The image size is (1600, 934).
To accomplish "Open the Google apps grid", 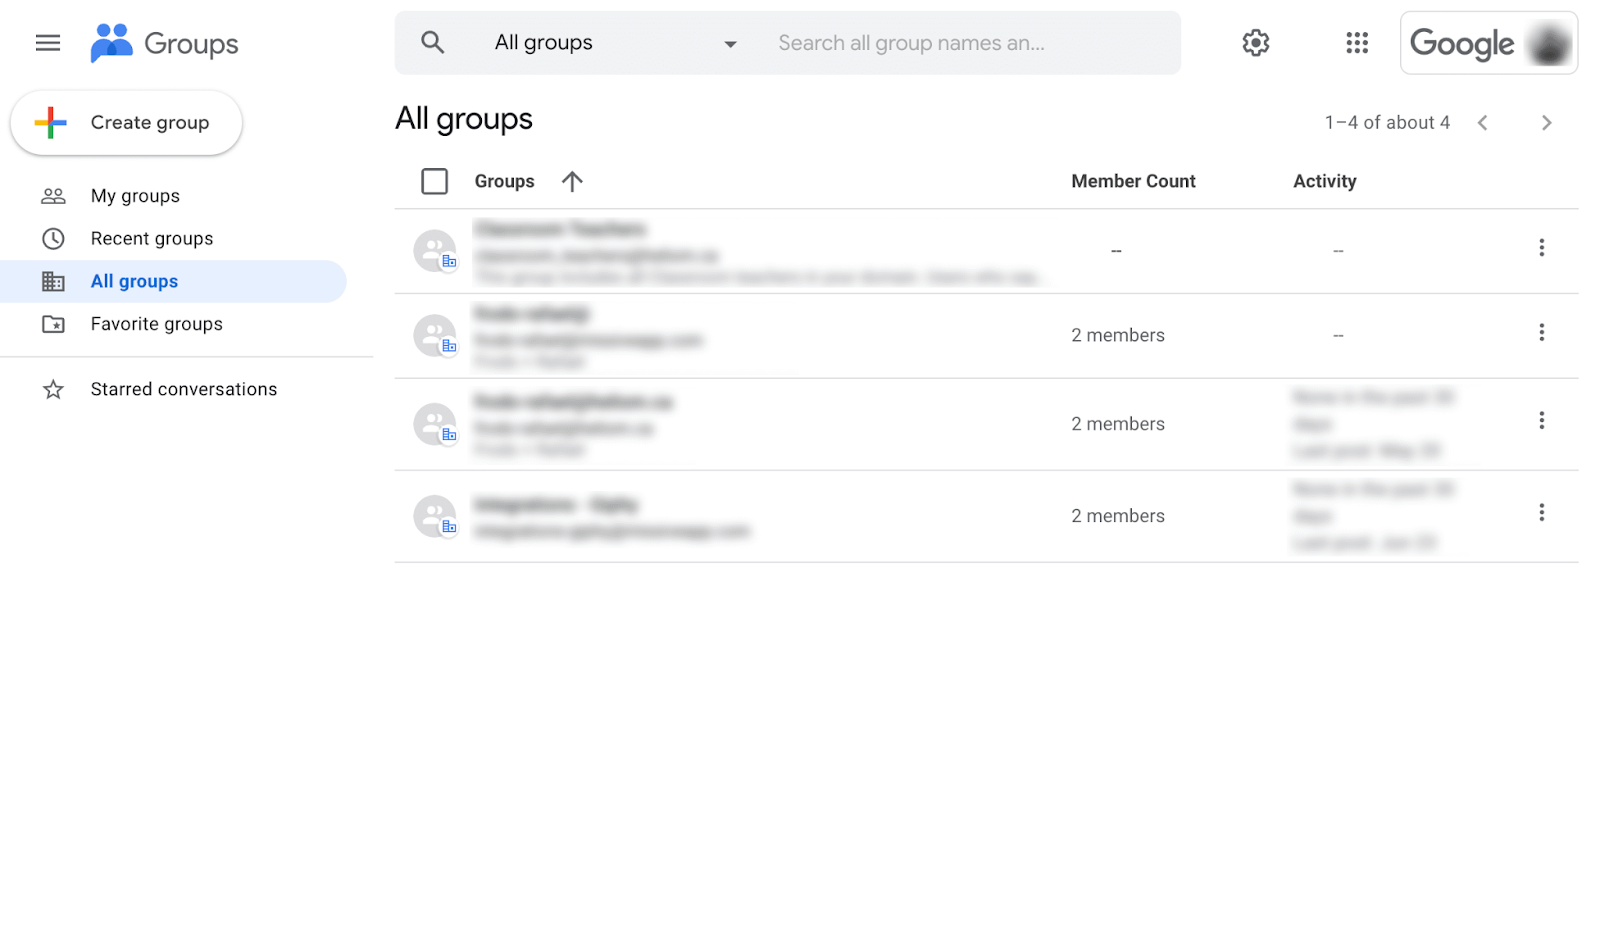I will click(1357, 43).
